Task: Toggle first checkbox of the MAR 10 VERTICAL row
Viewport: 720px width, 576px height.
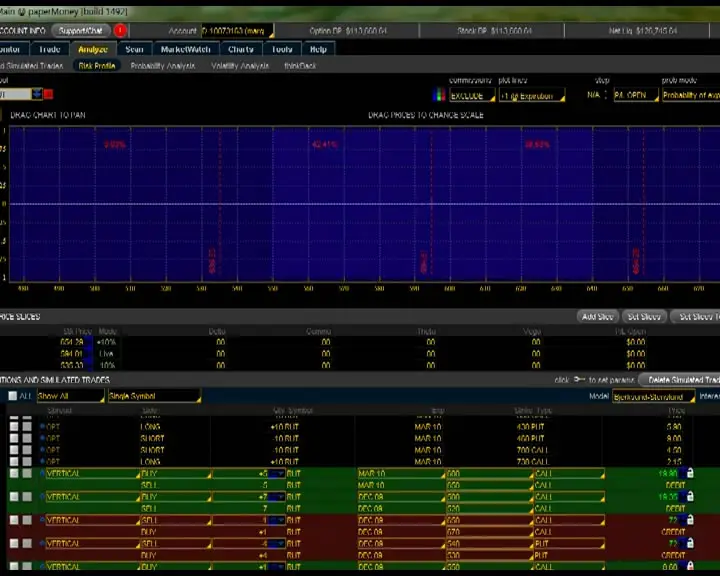Action: click(14, 473)
